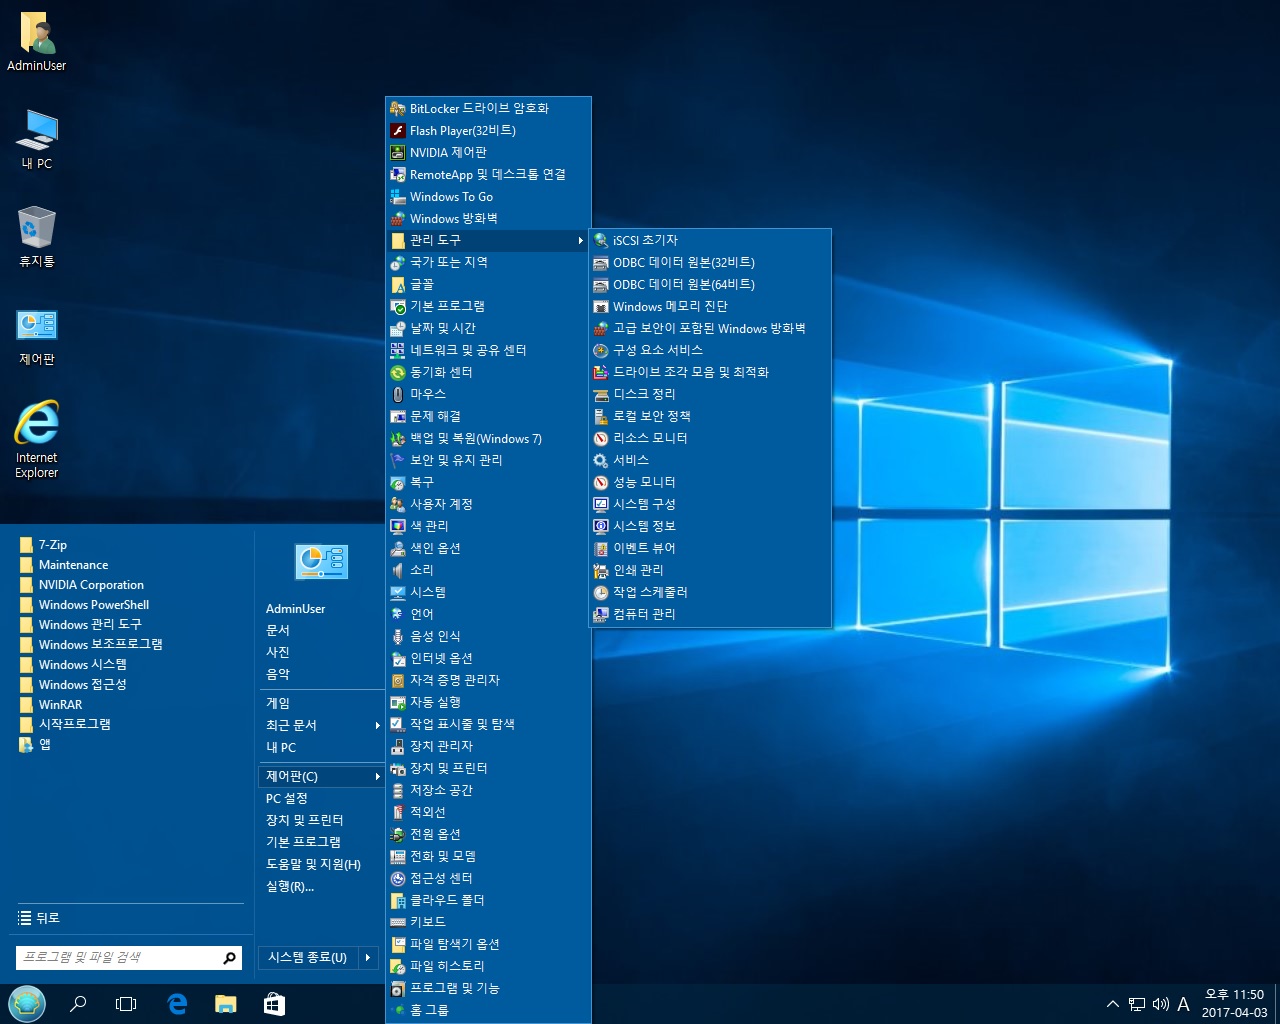The height and width of the screenshot is (1024, 1280).
Task: Open the 글꼴 fonts item
Action: (488, 284)
